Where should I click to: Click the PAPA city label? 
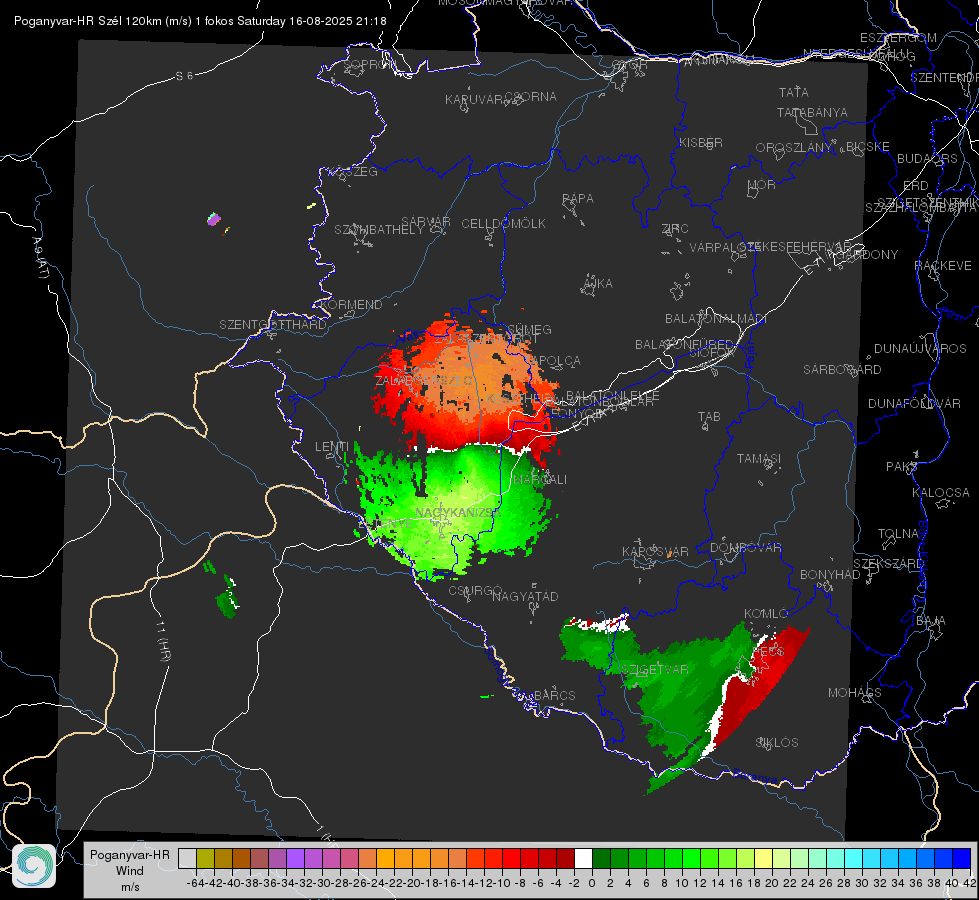click(x=578, y=198)
